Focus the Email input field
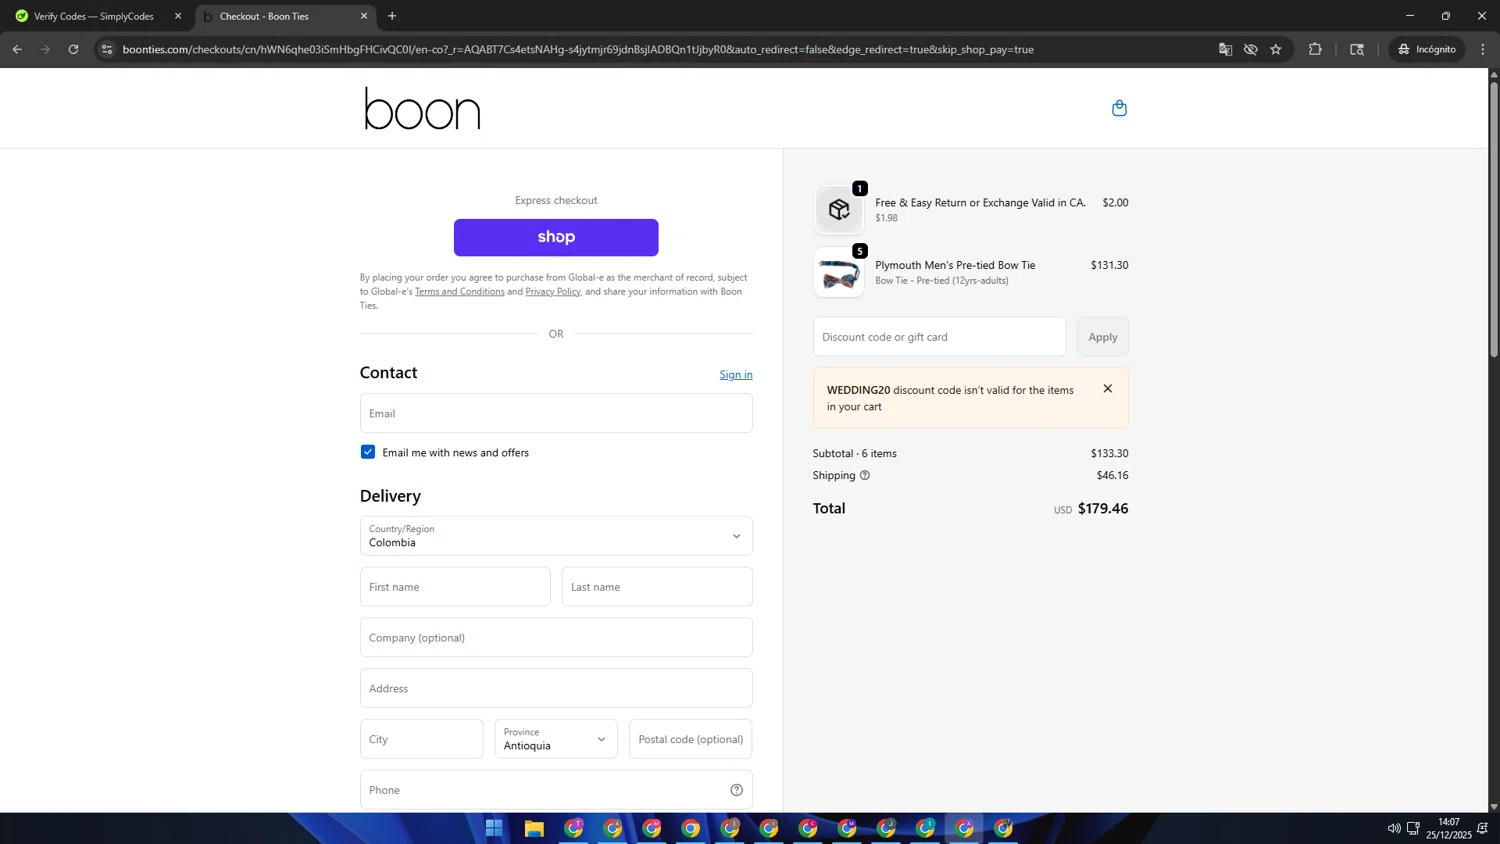Screen dimensions: 1500x844 556,413
